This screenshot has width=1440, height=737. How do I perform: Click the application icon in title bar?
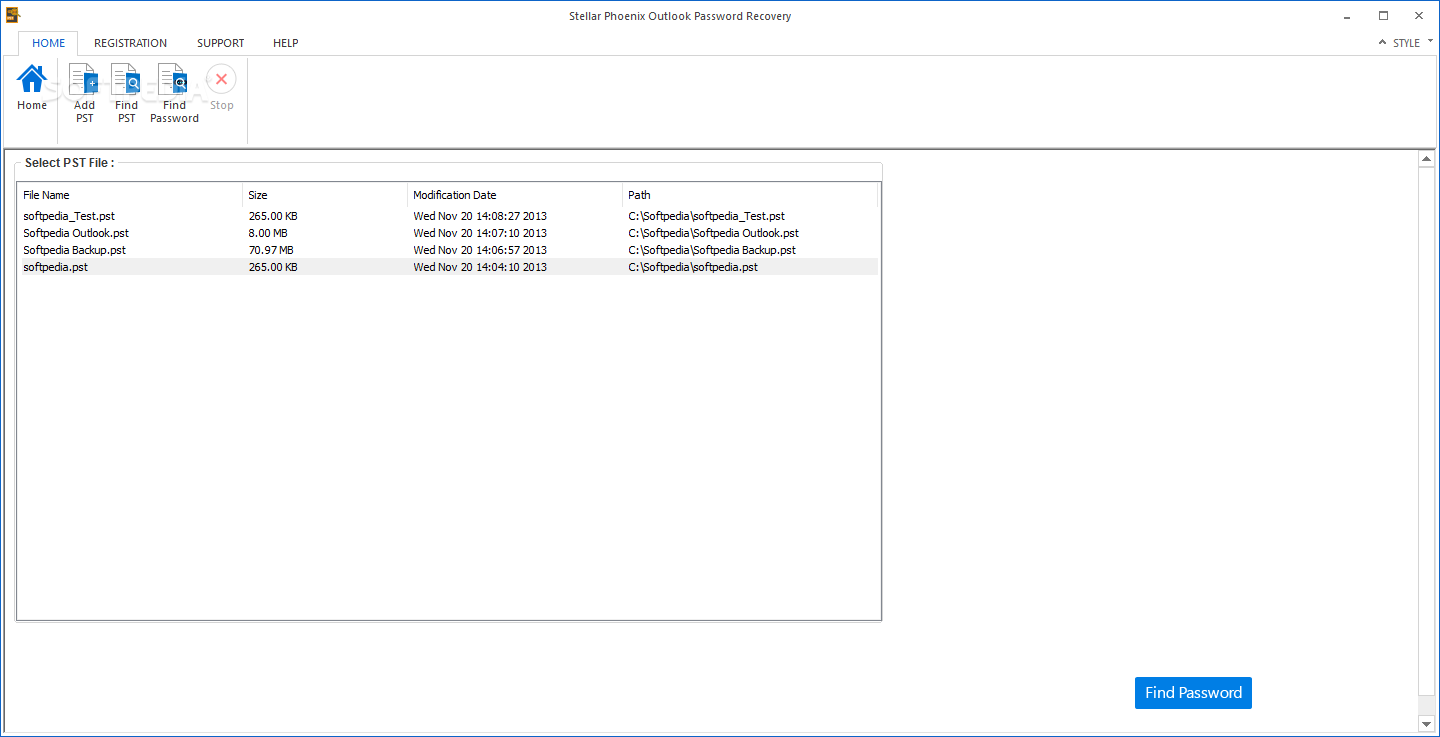coord(12,15)
